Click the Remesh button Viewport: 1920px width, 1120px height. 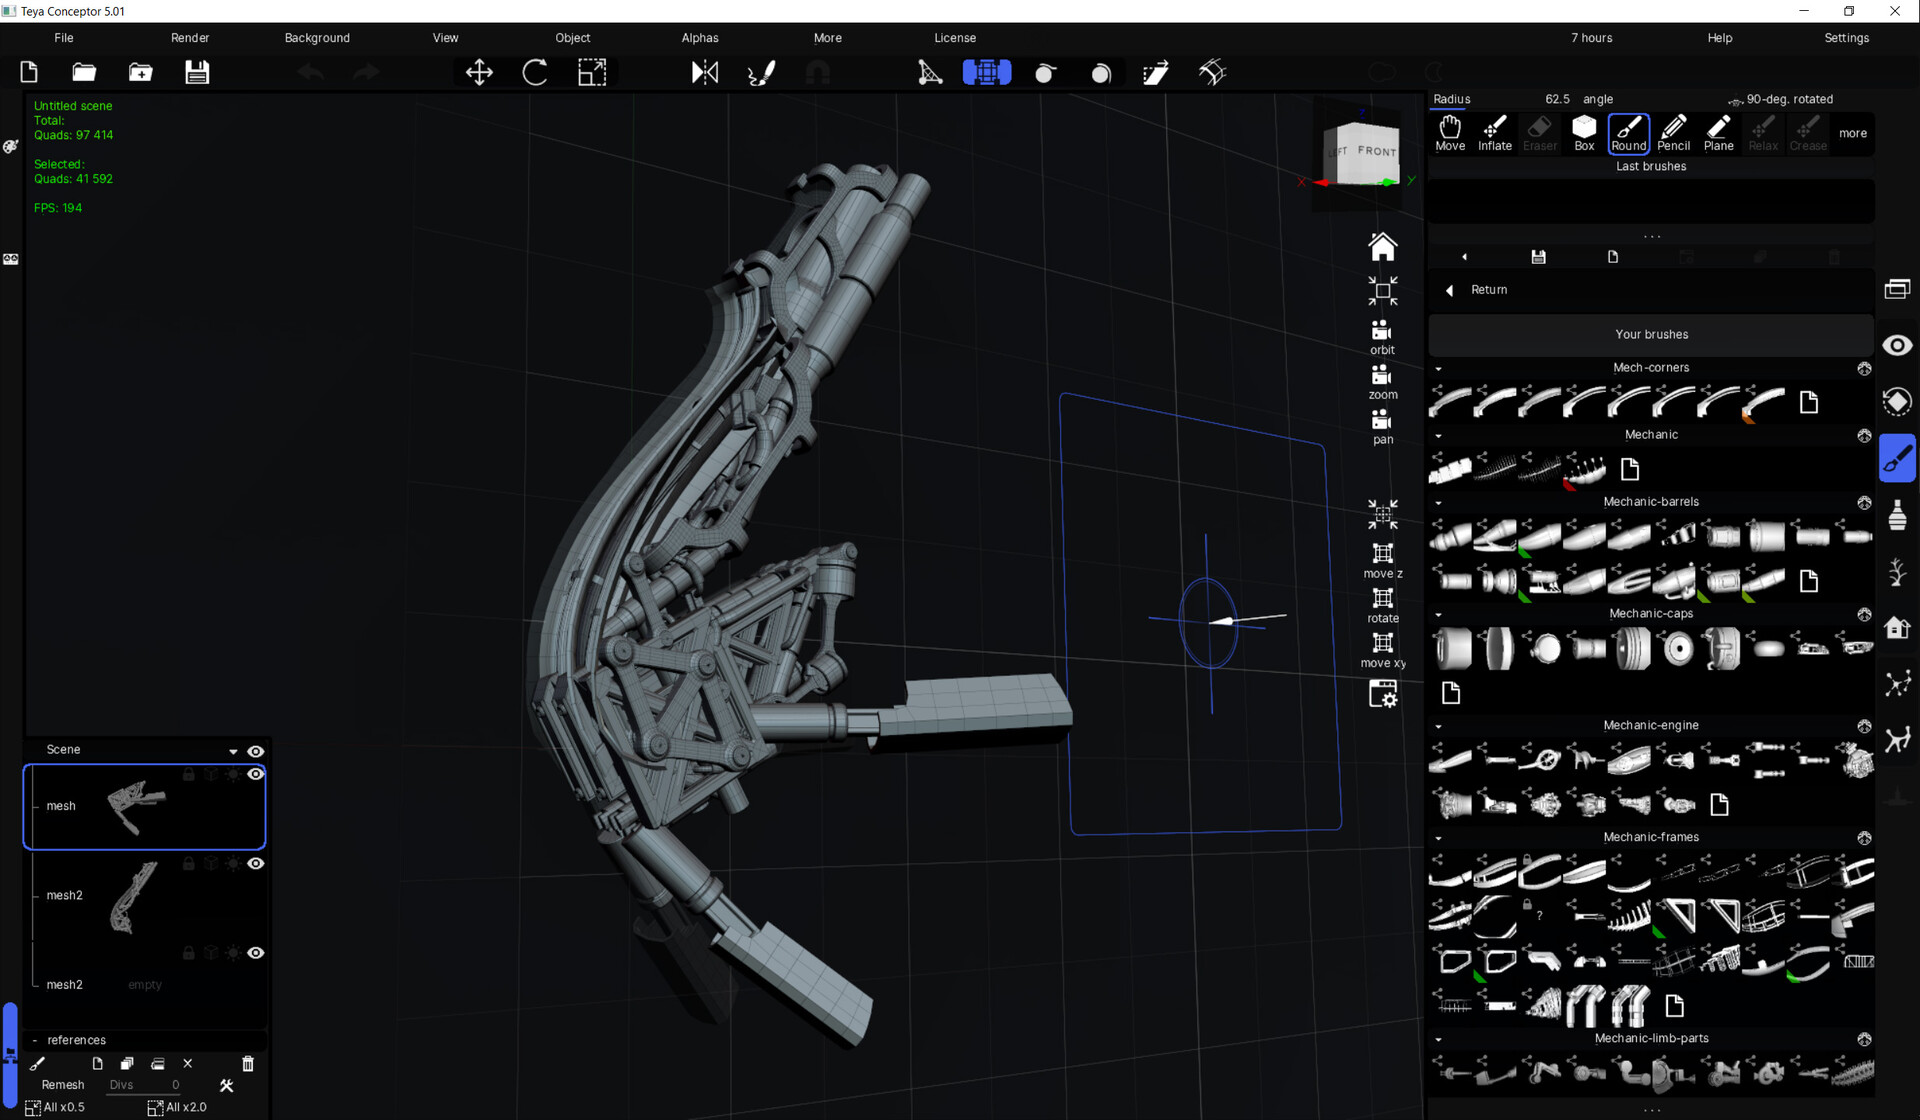click(x=63, y=1085)
